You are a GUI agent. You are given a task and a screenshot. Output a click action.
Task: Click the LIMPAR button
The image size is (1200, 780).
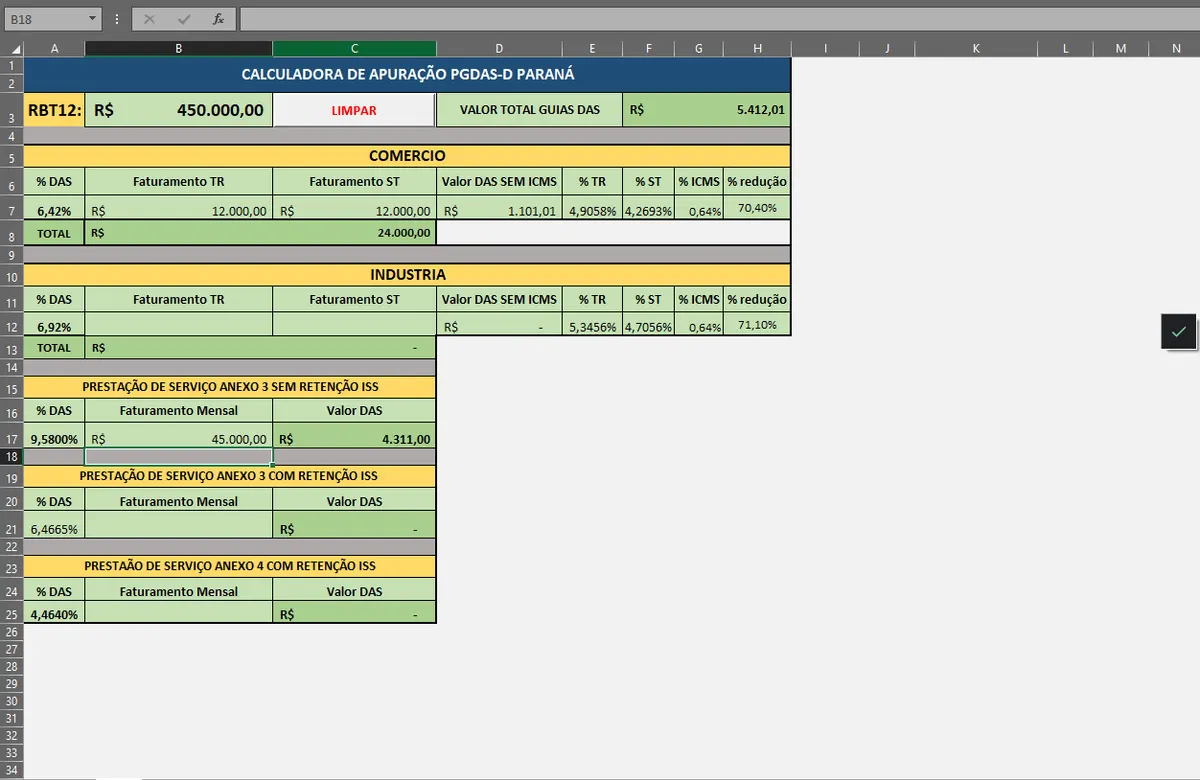[x=354, y=110]
